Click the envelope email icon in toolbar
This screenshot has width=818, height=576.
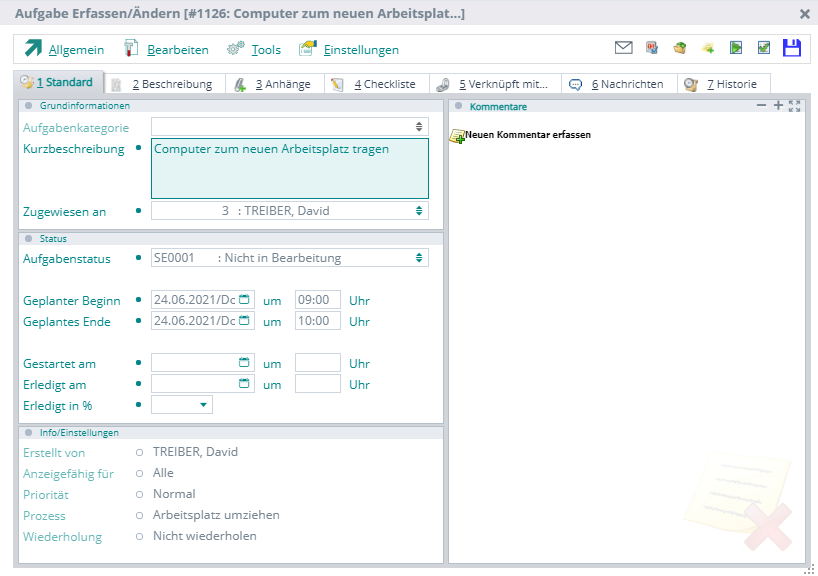[623, 48]
